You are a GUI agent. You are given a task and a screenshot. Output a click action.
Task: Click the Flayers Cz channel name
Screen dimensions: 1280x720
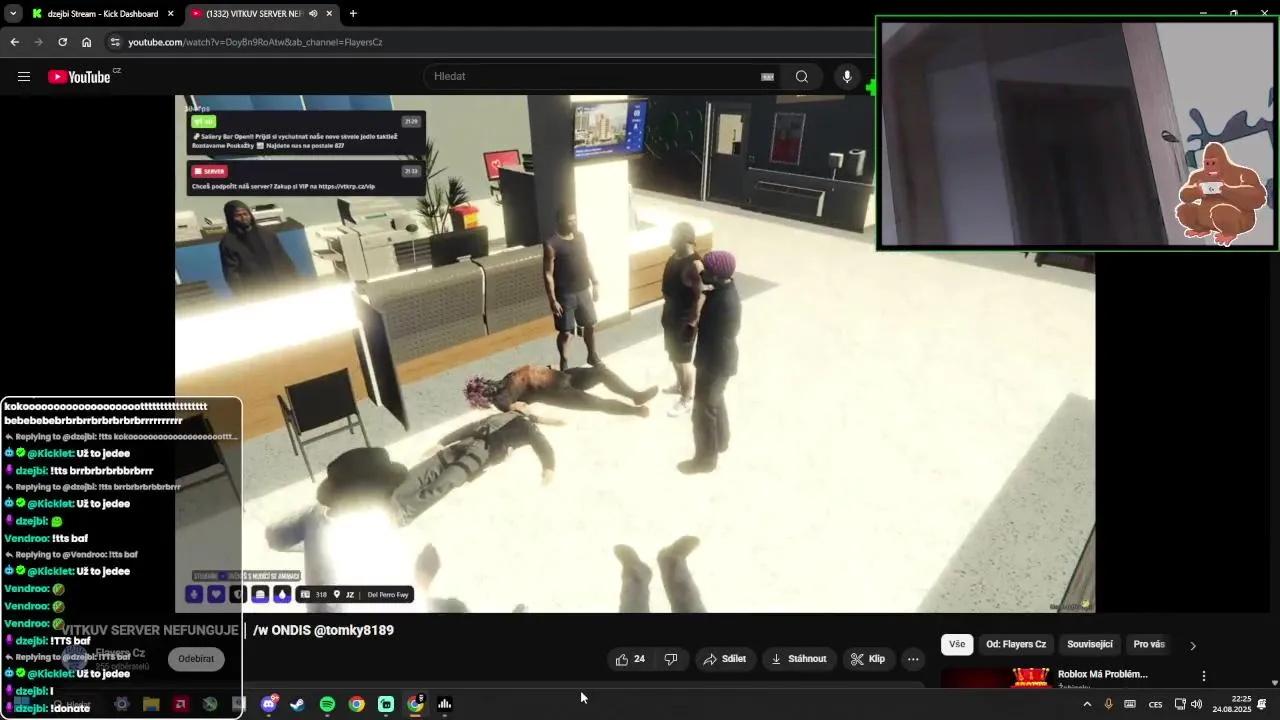click(x=120, y=653)
